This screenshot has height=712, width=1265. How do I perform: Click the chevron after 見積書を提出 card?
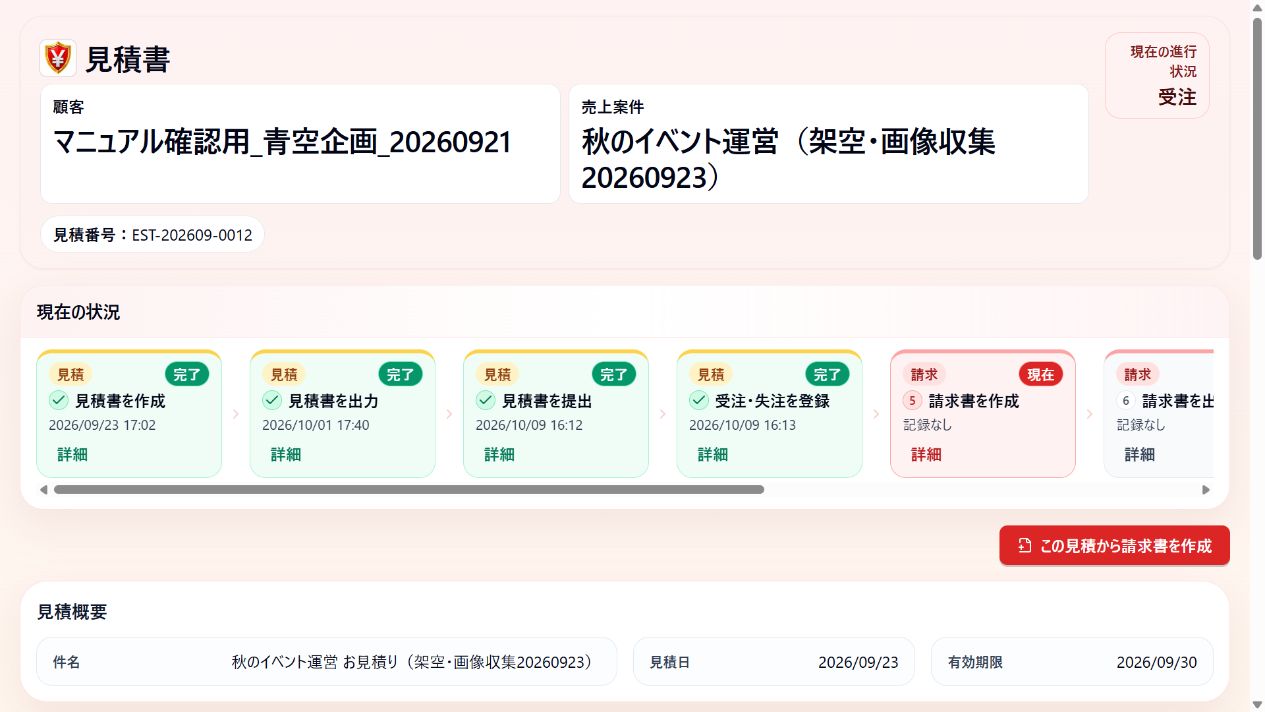click(662, 414)
